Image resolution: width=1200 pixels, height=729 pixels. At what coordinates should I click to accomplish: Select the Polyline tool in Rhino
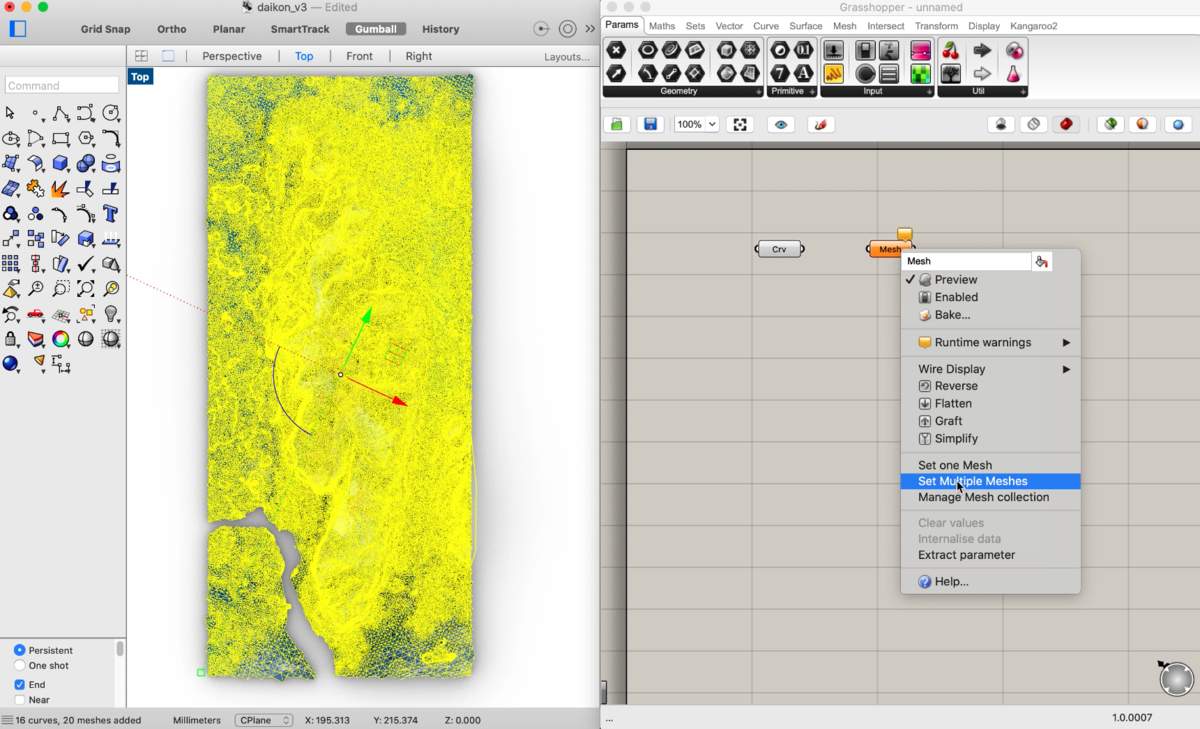61,113
